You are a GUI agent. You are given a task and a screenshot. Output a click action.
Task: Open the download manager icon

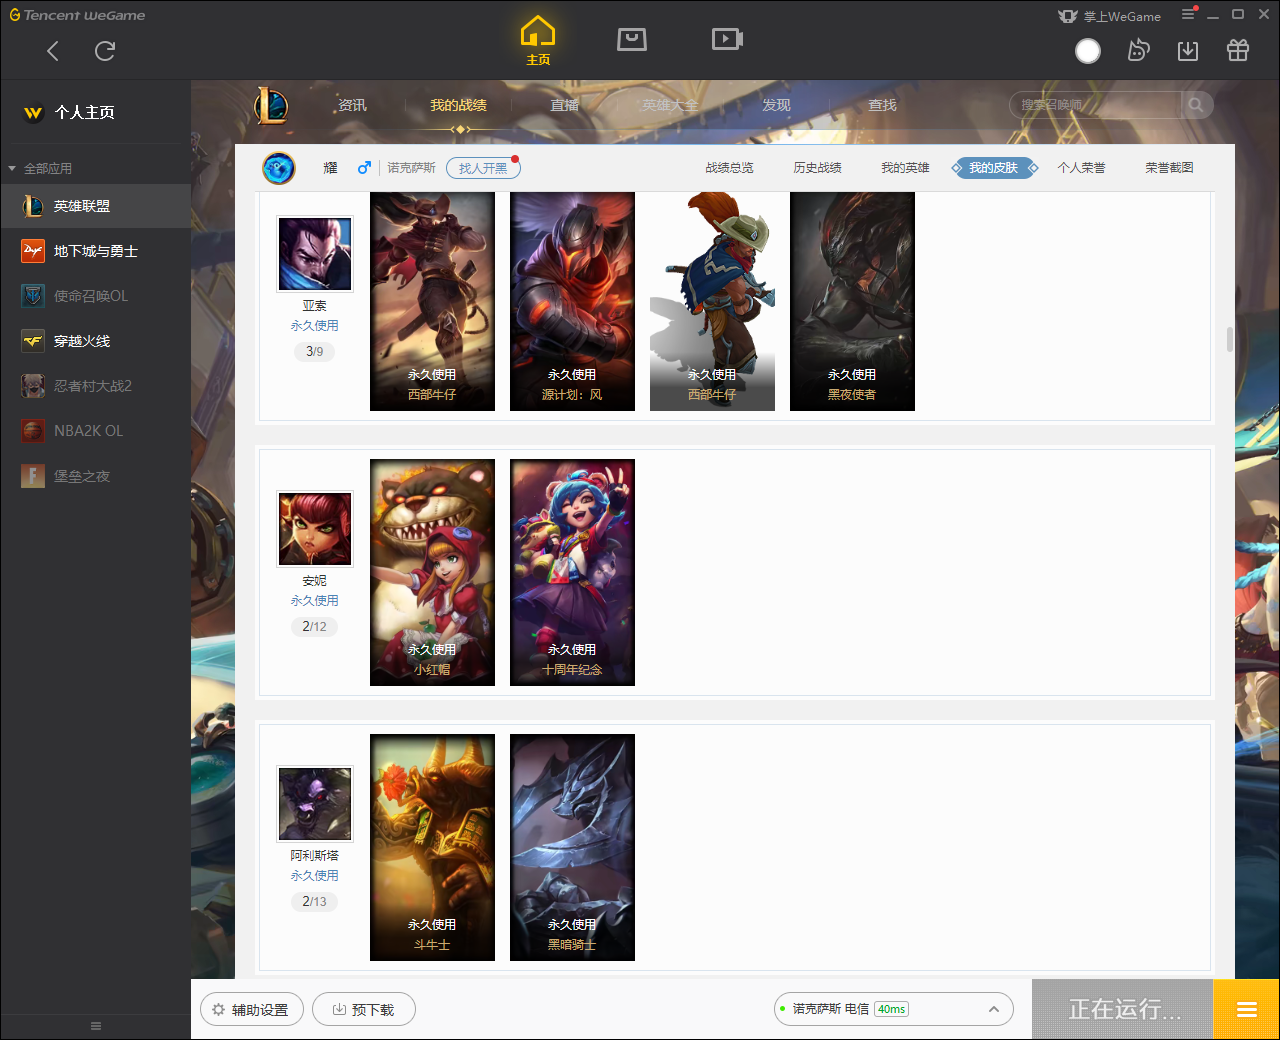coord(1188,50)
